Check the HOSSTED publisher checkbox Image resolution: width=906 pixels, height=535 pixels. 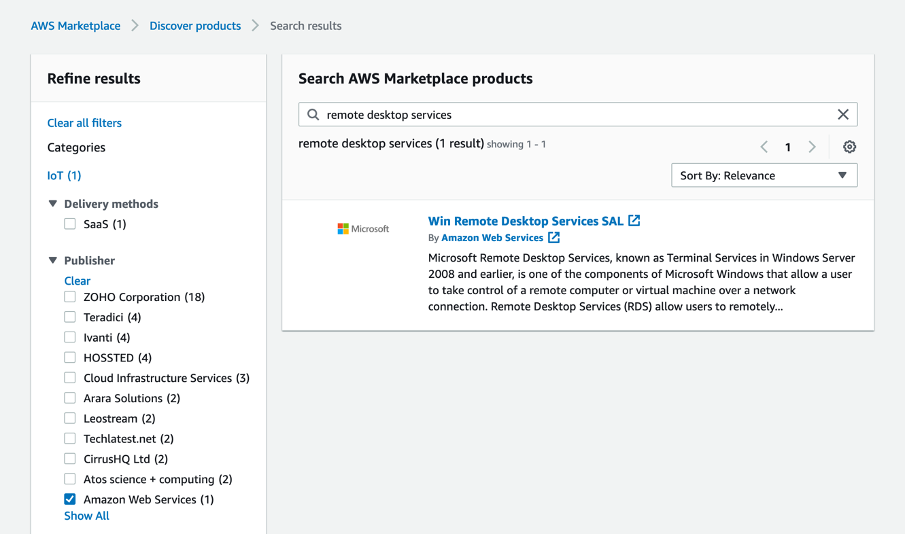pyautogui.click(x=70, y=358)
